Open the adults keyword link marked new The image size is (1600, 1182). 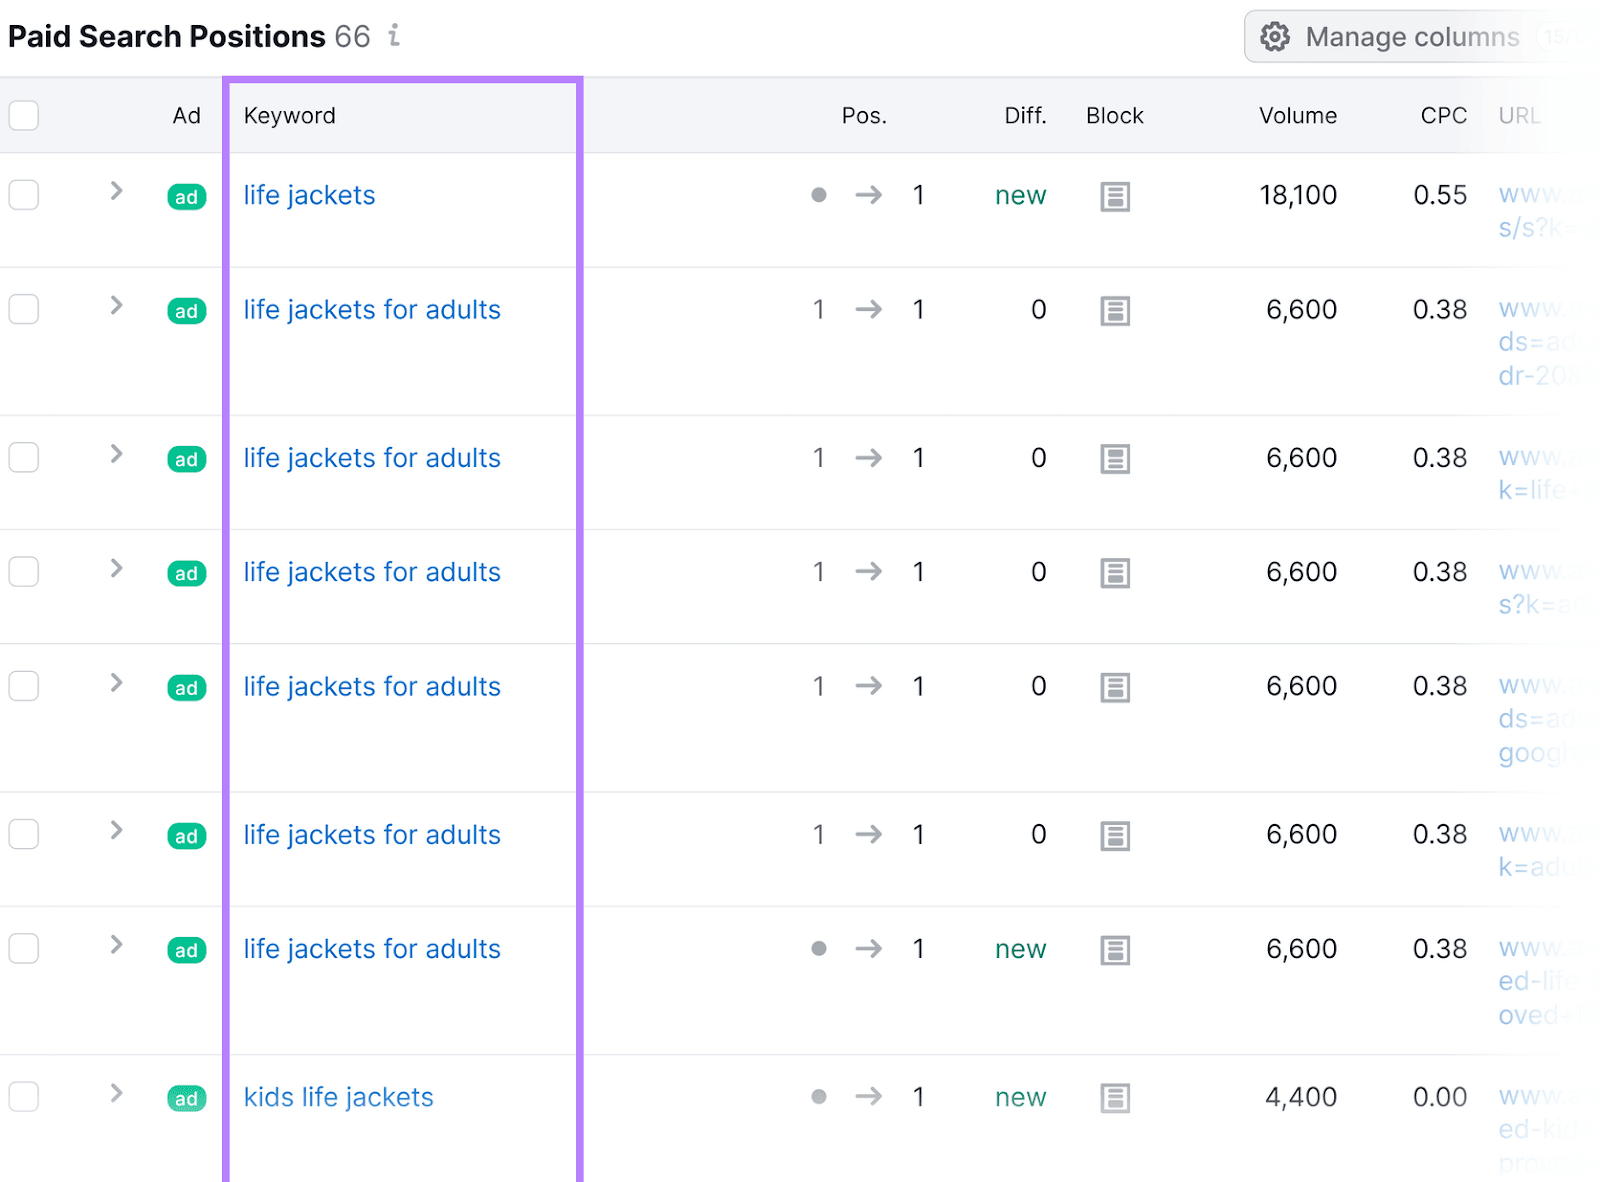tap(372, 949)
